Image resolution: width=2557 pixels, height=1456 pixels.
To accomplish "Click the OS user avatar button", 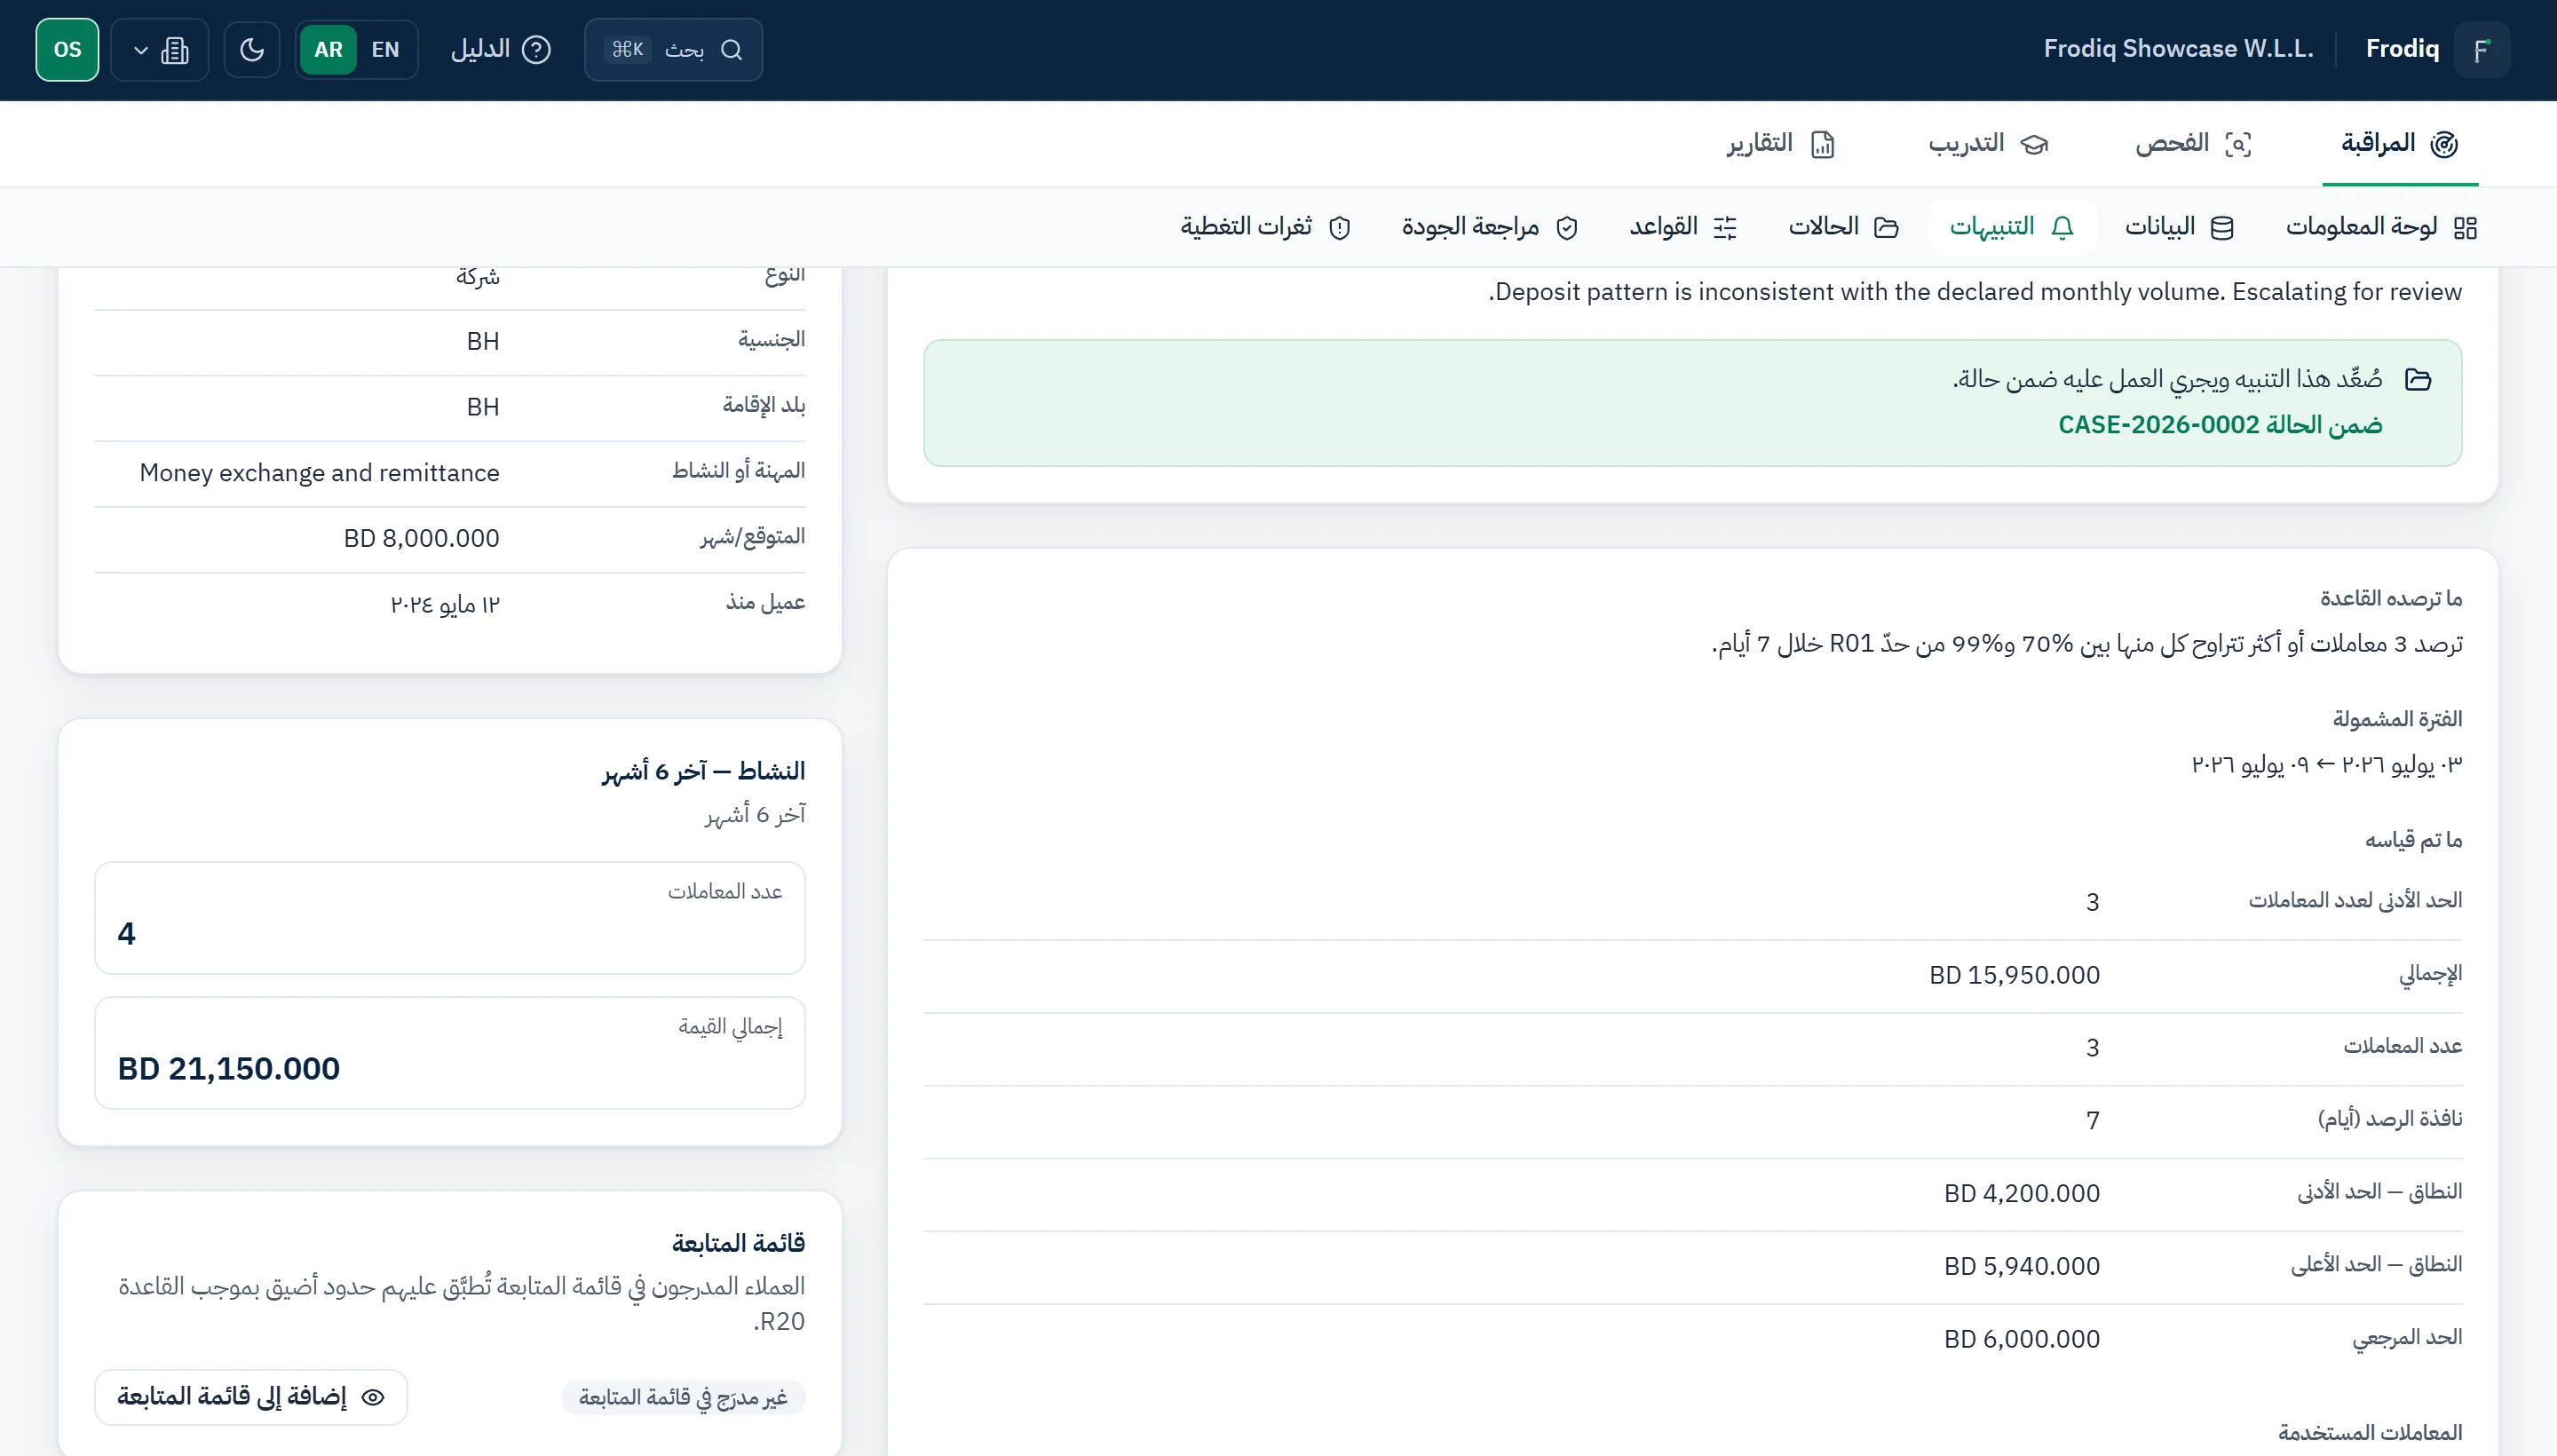I will point(67,49).
